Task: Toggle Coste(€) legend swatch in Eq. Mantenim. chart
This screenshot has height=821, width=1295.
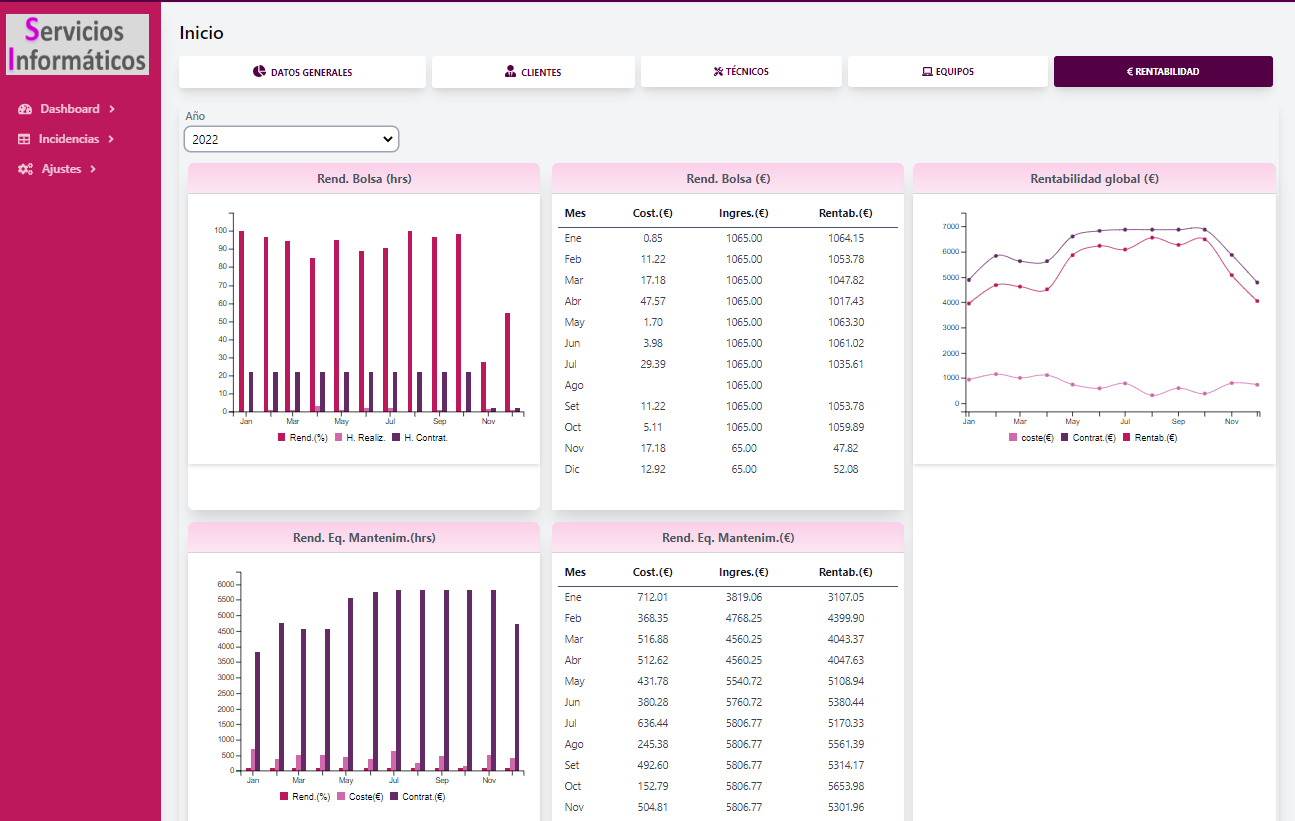Action: coord(341,797)
